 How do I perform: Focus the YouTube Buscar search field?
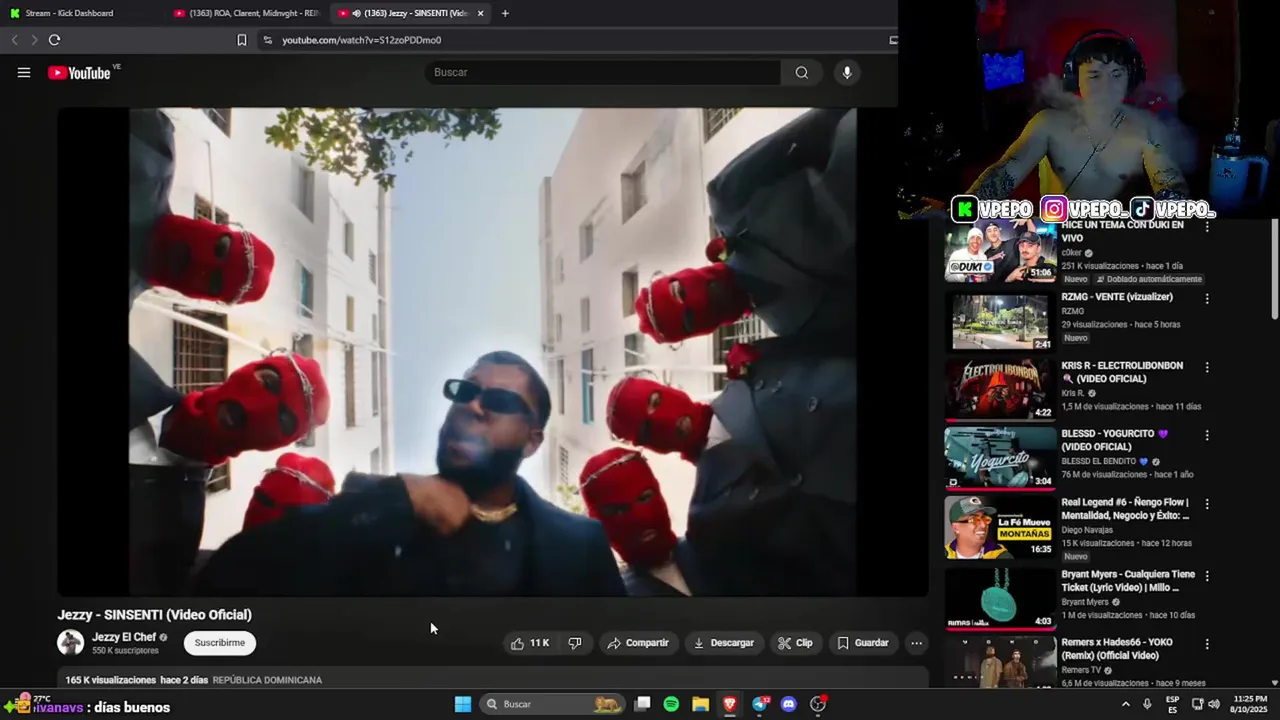[x=603, y=72]
